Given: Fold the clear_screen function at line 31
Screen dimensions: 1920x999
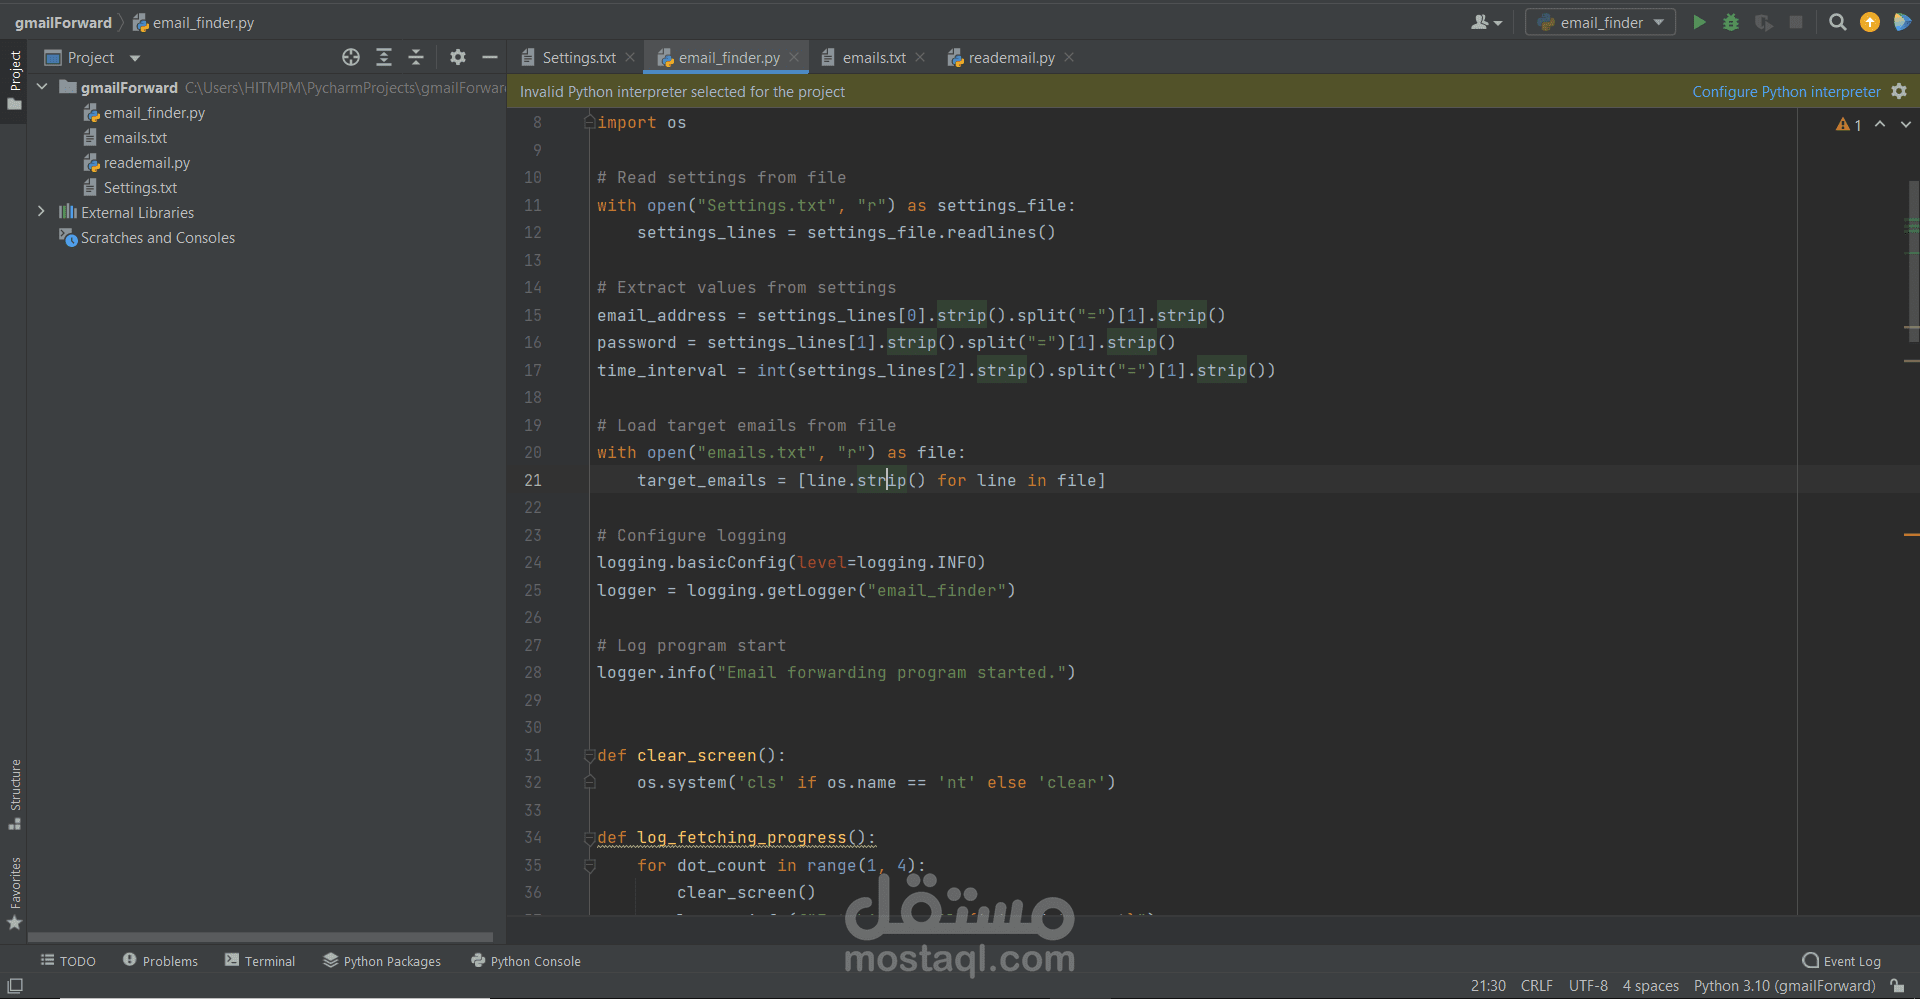Looking at the screenshot, I should pyautogui.click(x=589, y=755).
